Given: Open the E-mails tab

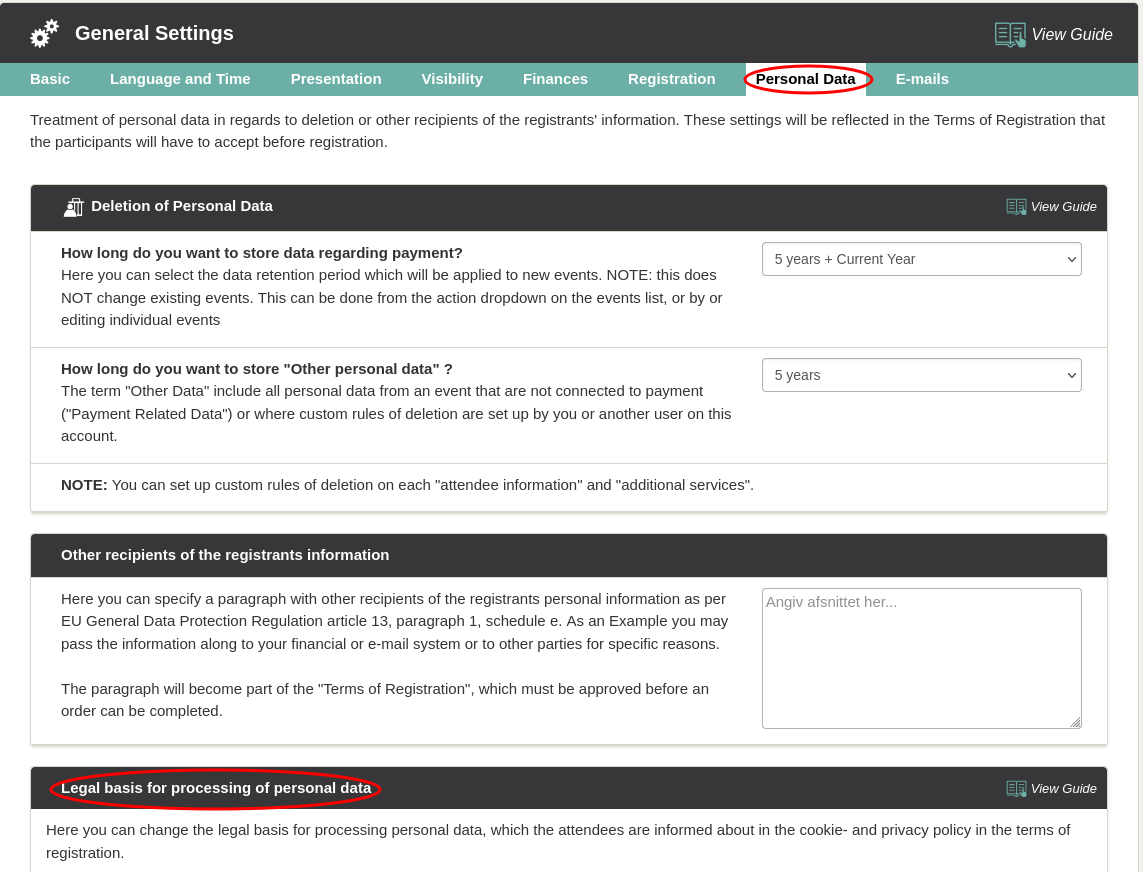Looking at the screenshot, I should tap(922, 79).
